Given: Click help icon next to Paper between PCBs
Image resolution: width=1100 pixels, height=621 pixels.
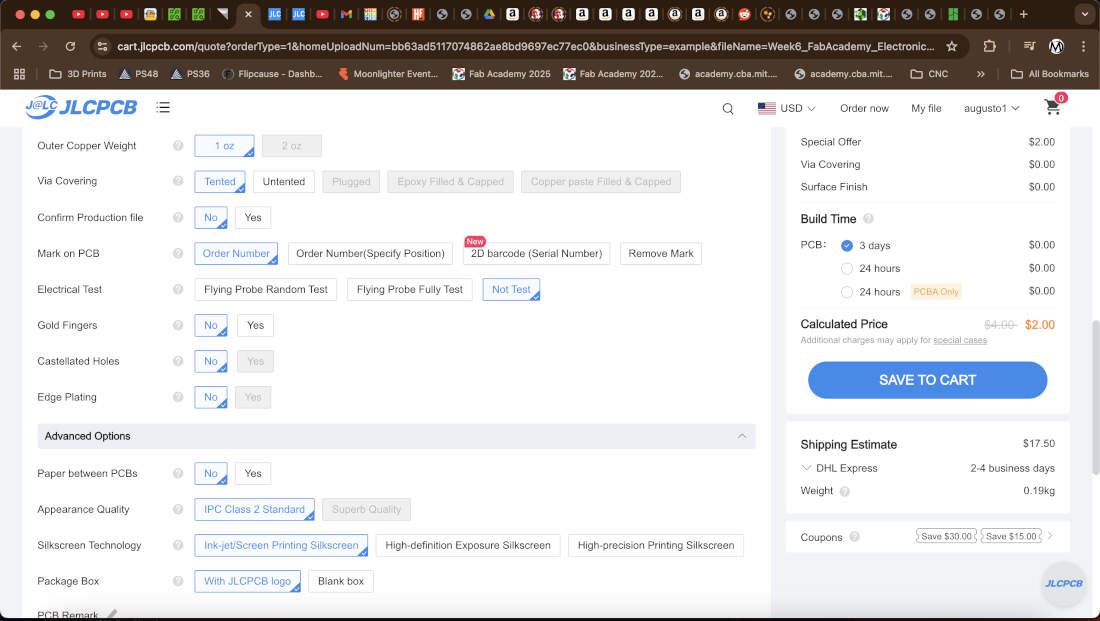Looking at the screenshot, I should [178, 473].
